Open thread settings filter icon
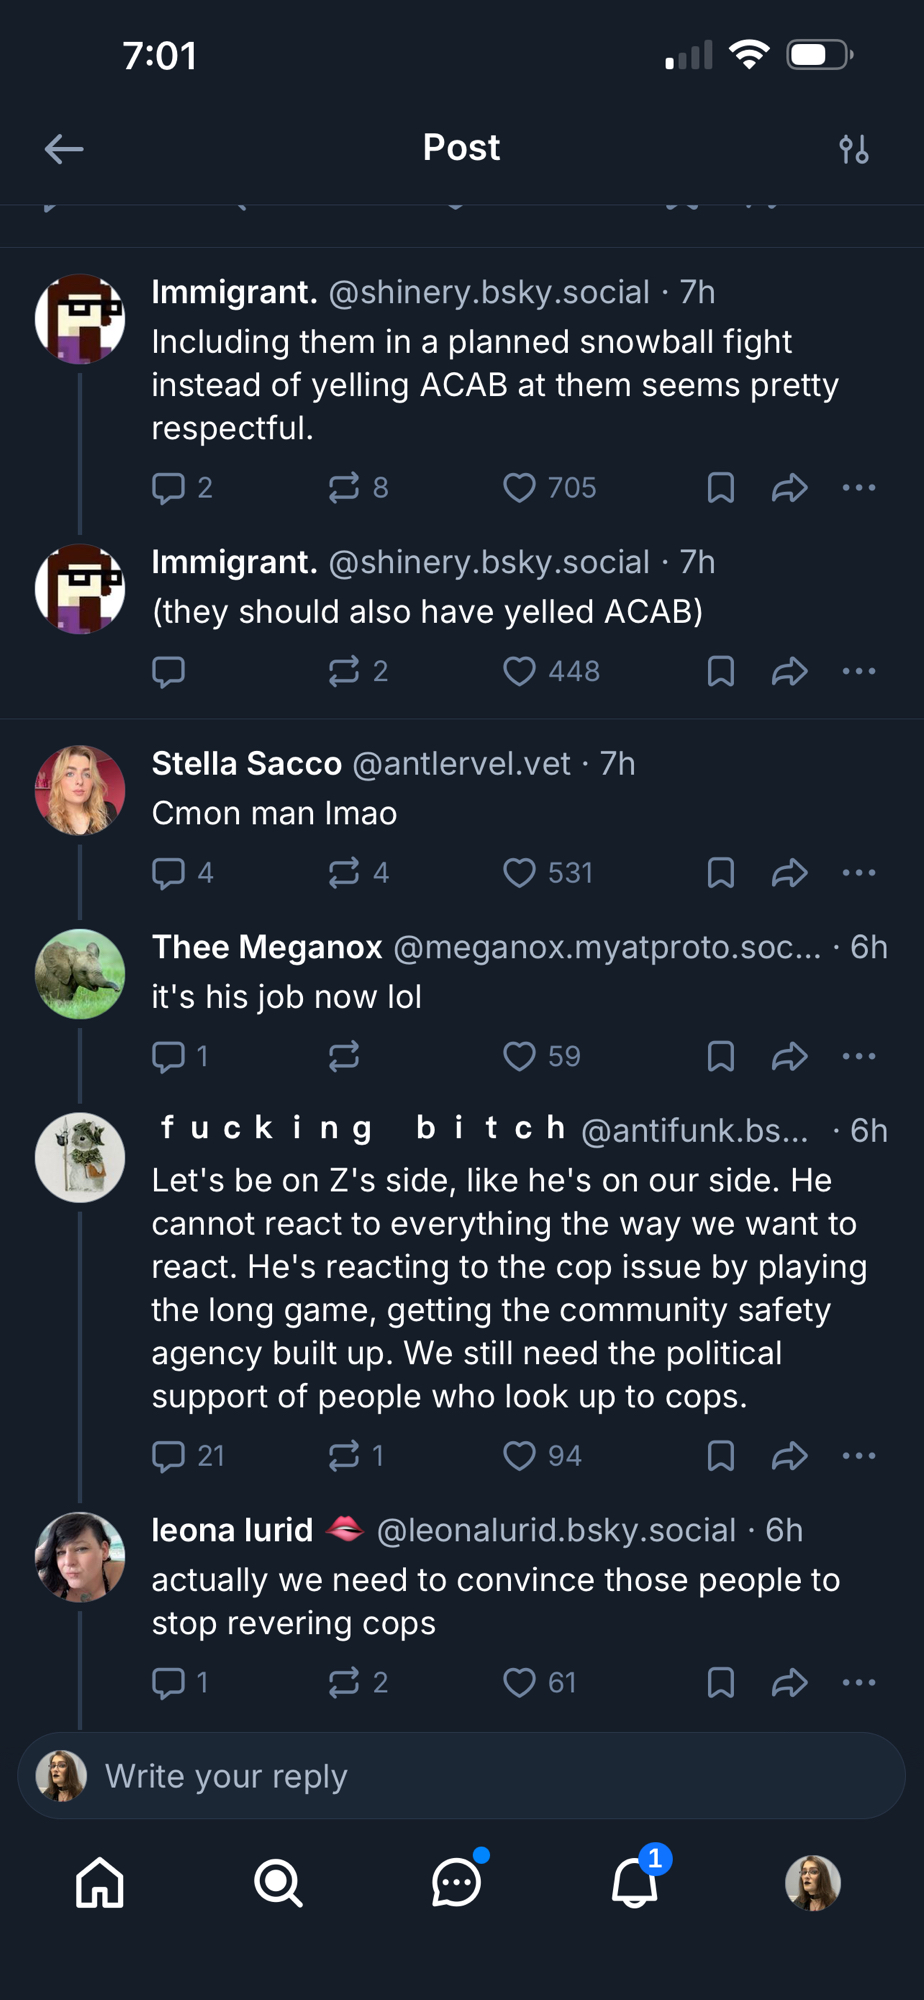Screen dimensions: 924x2000 click(x=853, y=149)
